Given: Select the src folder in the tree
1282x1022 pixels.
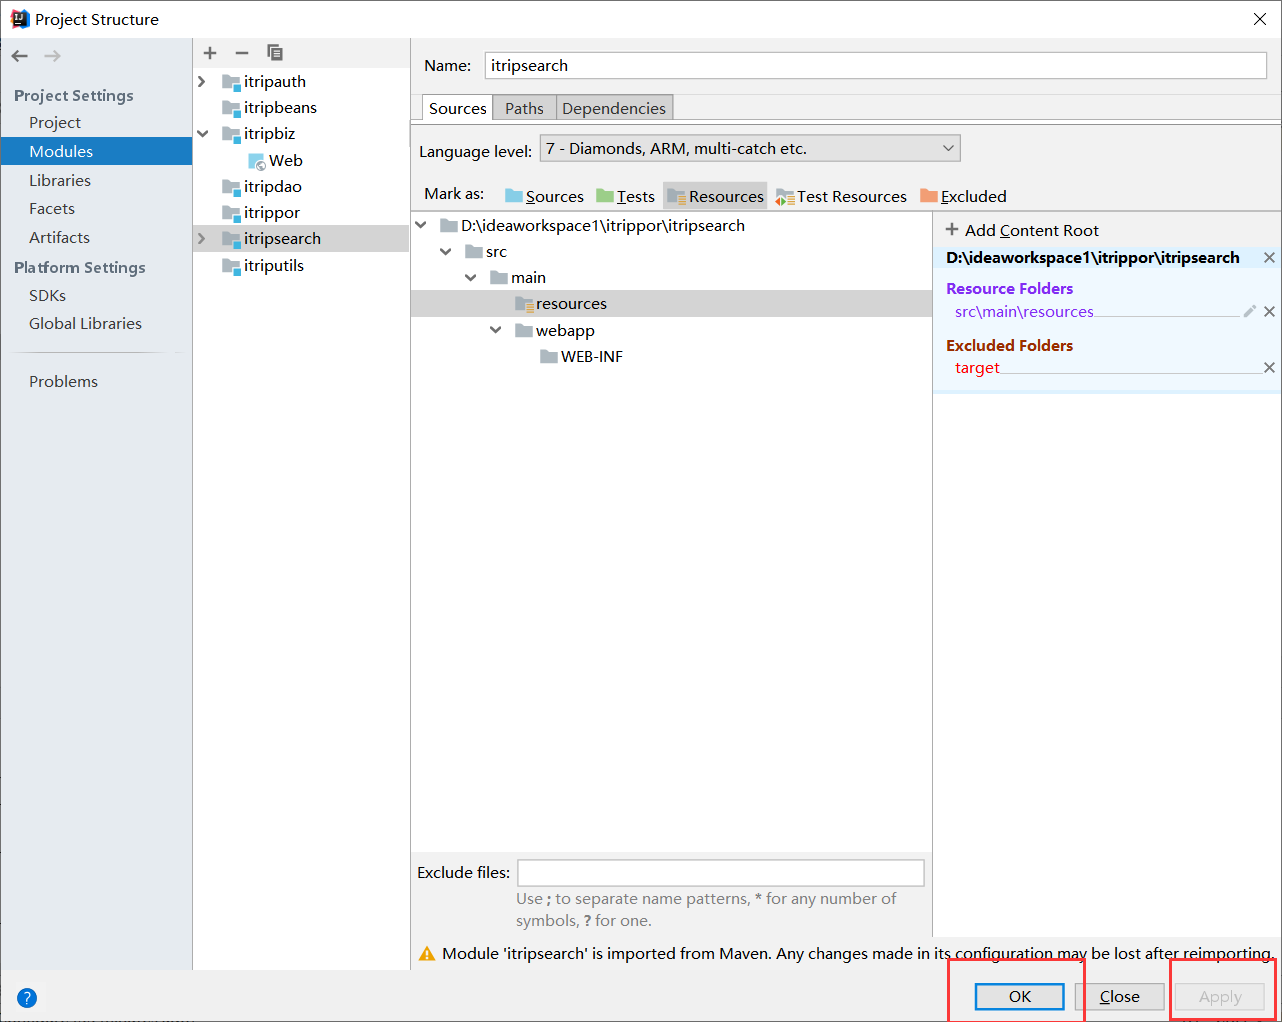Looking at the screenshot, I should (496, 252).
